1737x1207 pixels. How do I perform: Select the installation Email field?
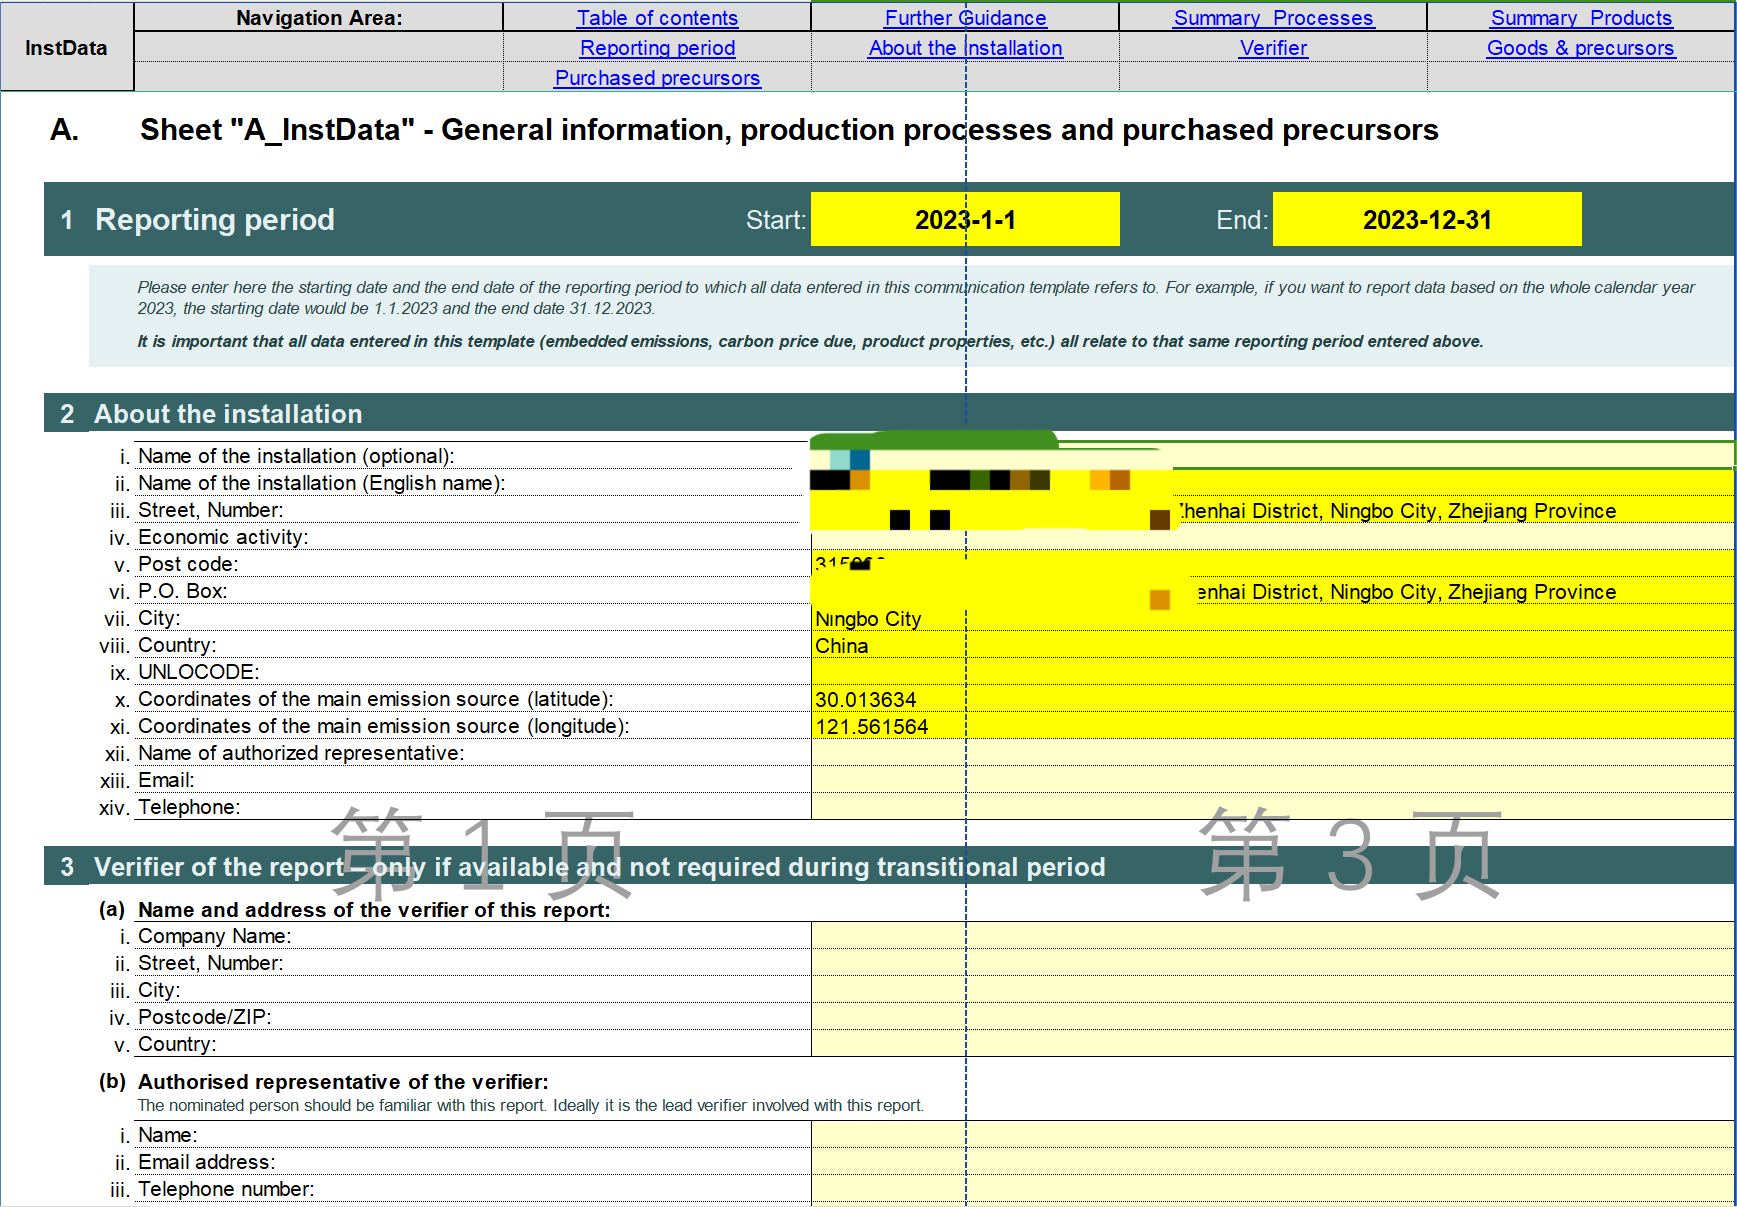tap(1272, 780)
